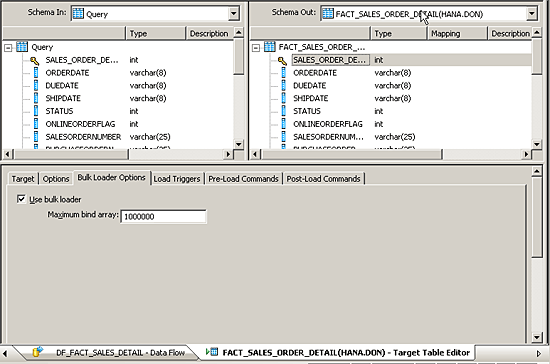This screenshot has height=364, width=550.
Task: Click the column icon beside ONLINEORDERFLAG in Schema In
Action: (36, 123)
